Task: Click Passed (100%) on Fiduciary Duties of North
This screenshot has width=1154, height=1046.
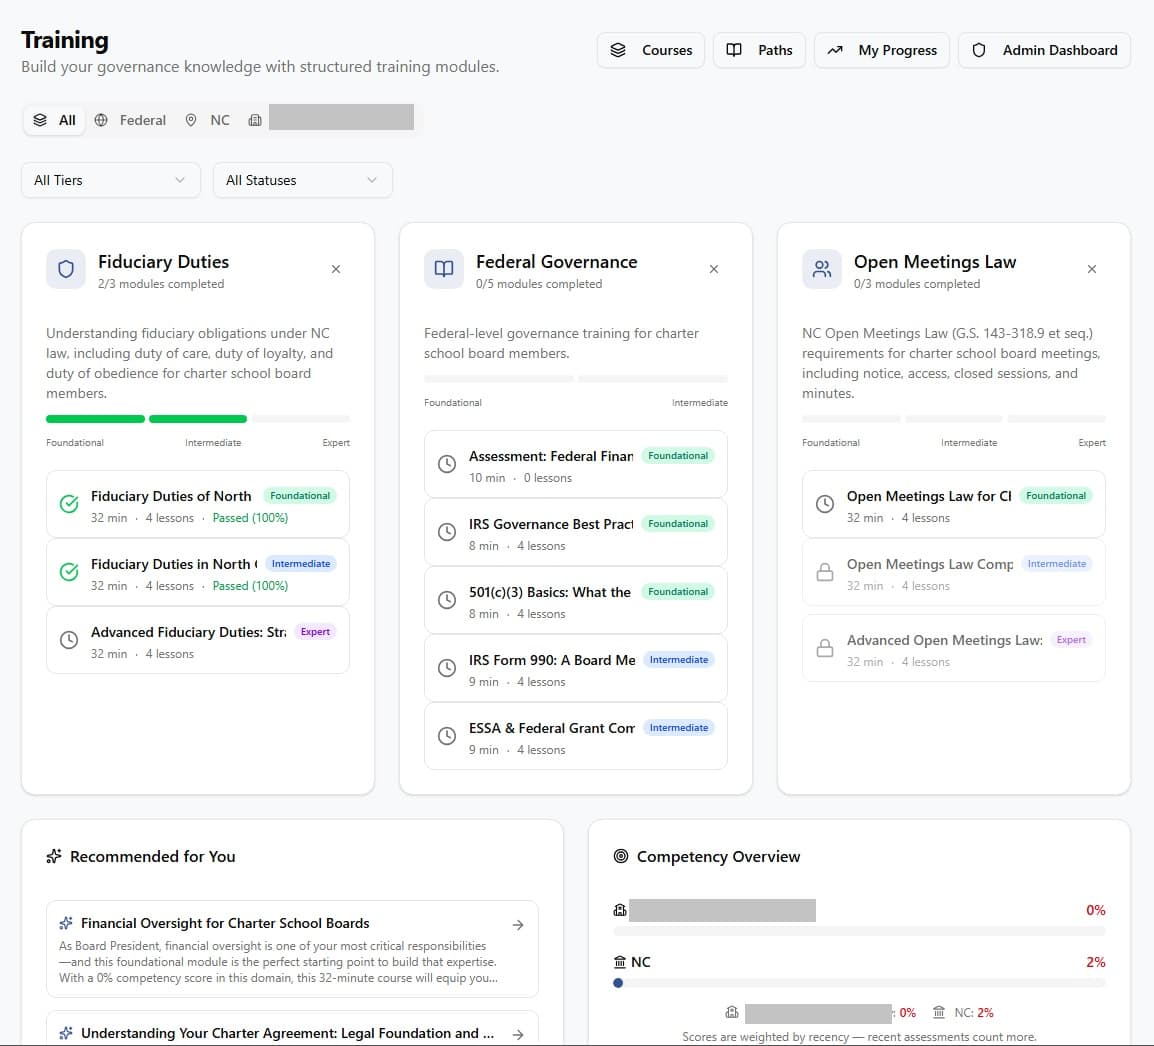Action: coord(250,518)
